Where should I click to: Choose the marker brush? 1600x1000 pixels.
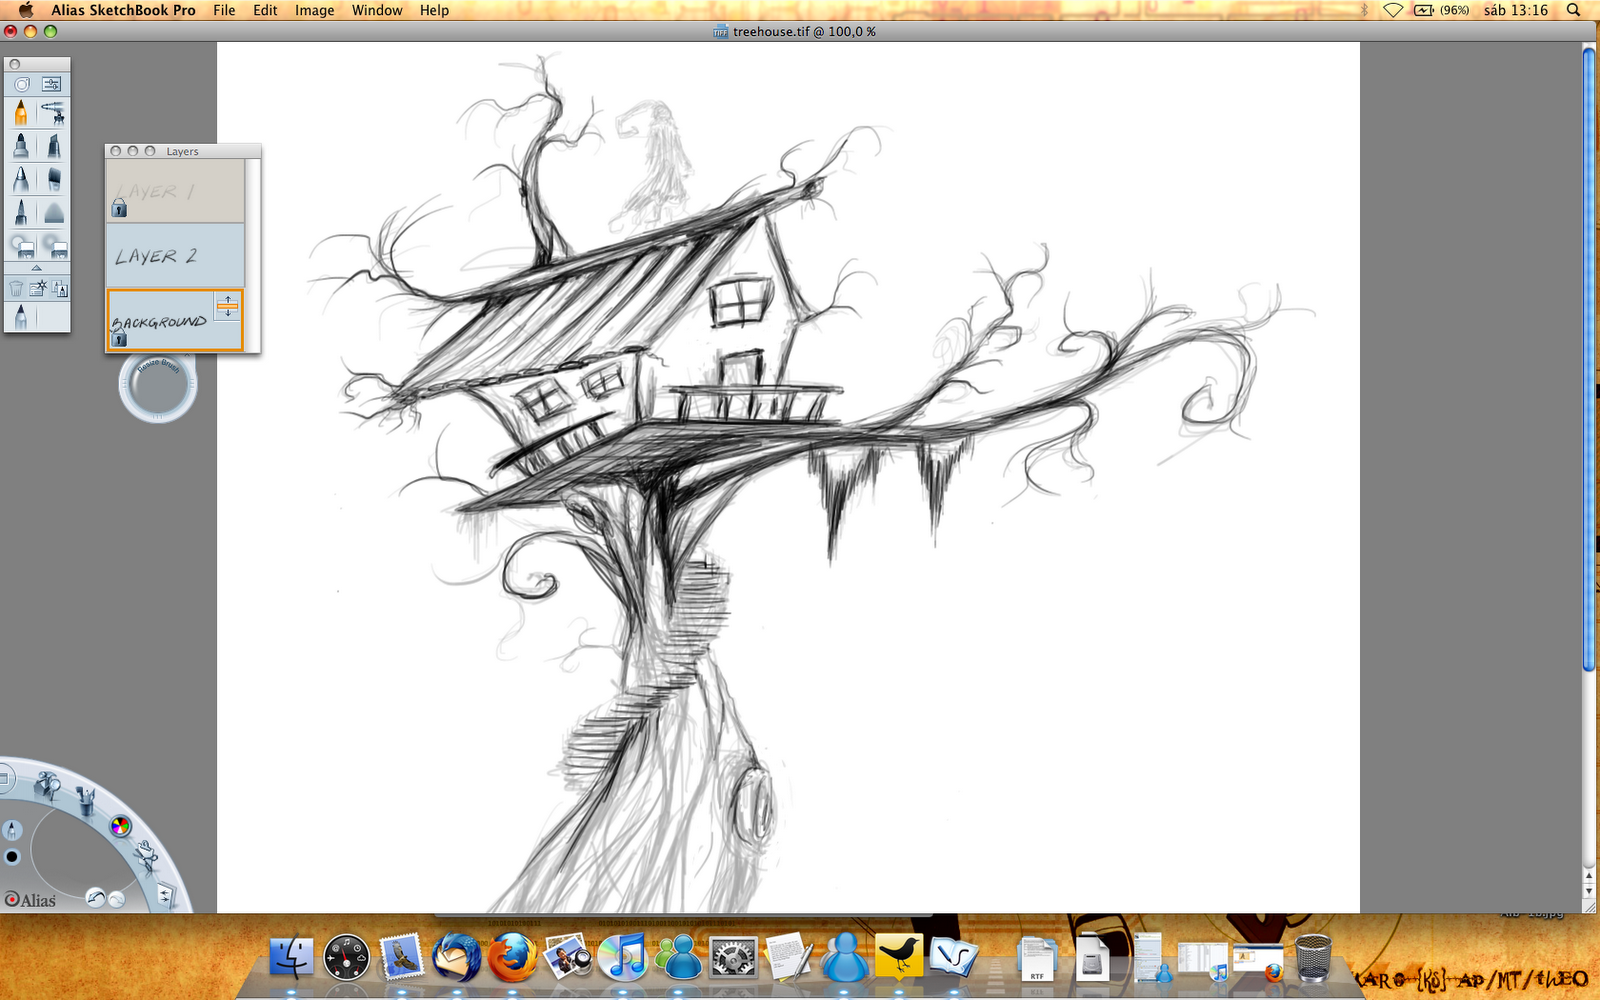point(21,146)
